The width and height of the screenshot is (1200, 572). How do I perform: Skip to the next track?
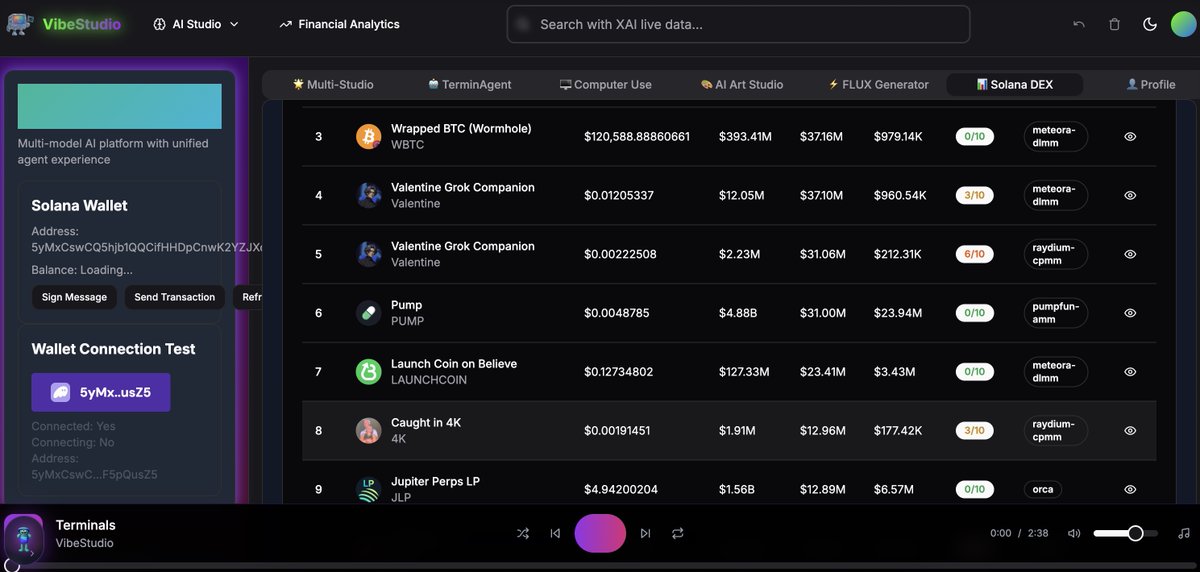645,533
